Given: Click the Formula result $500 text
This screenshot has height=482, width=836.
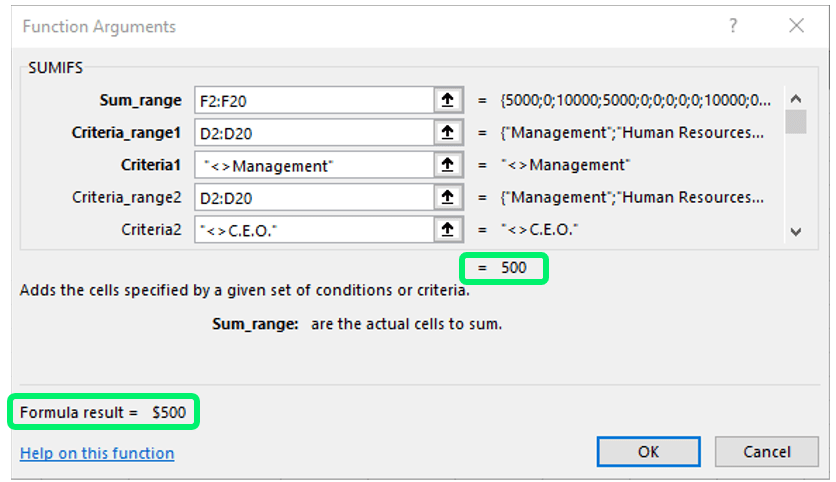Looking at the screenshot, I should [x=103, y=412].
